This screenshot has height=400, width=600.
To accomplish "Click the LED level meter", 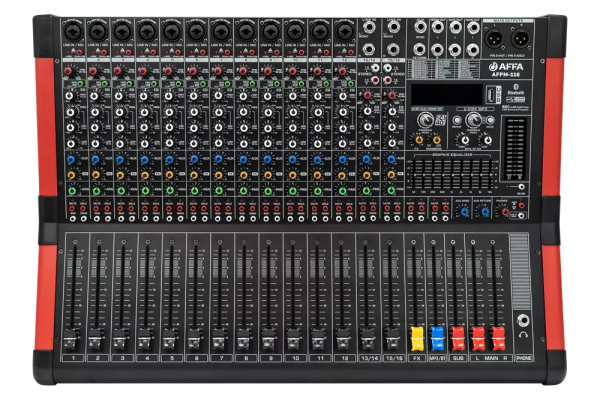I will (x=515, y=149).
